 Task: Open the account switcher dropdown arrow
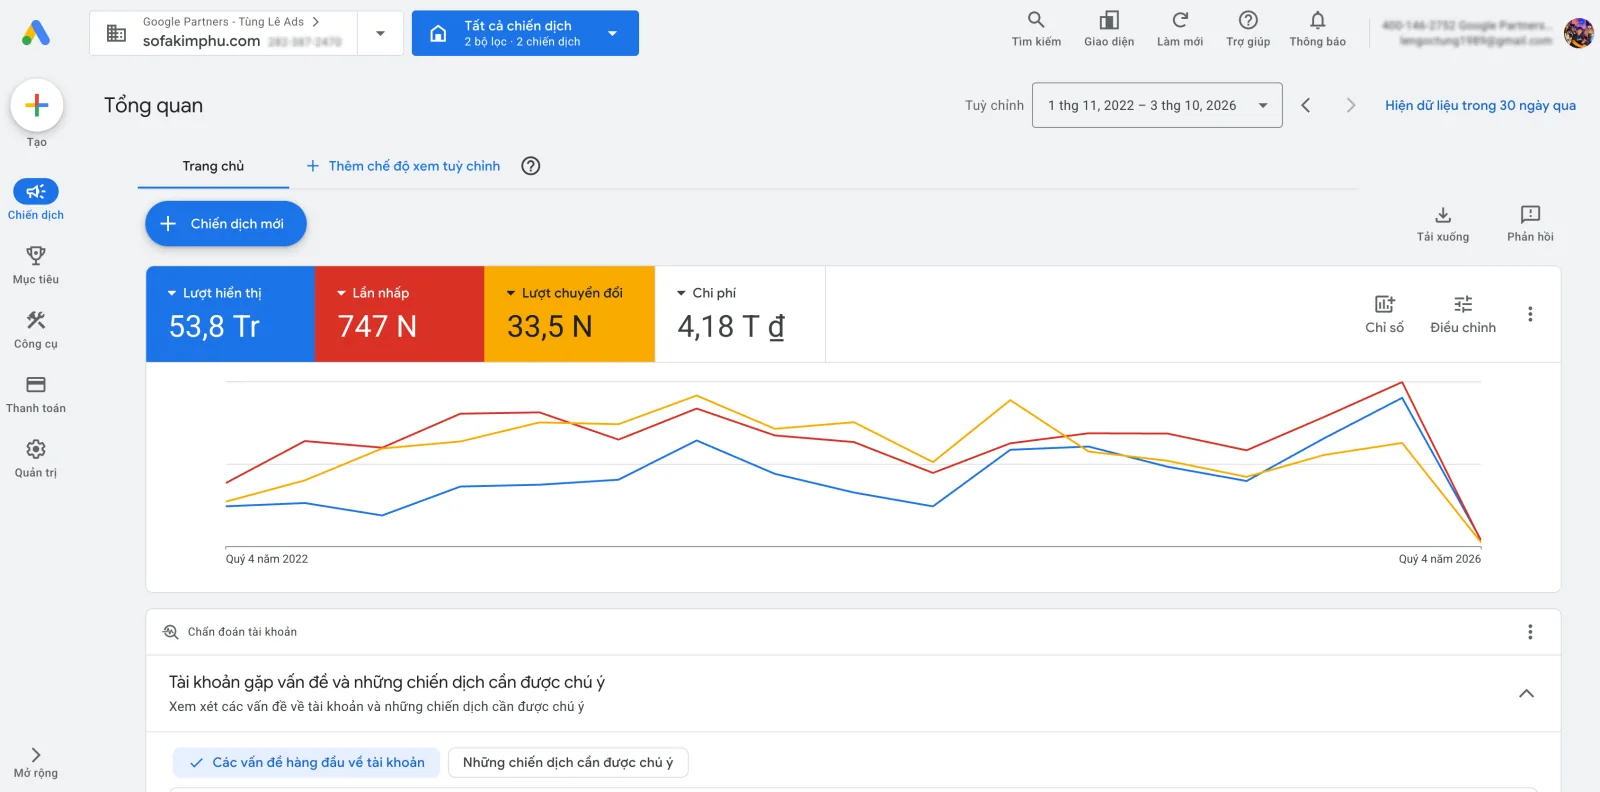pos(380,33)
